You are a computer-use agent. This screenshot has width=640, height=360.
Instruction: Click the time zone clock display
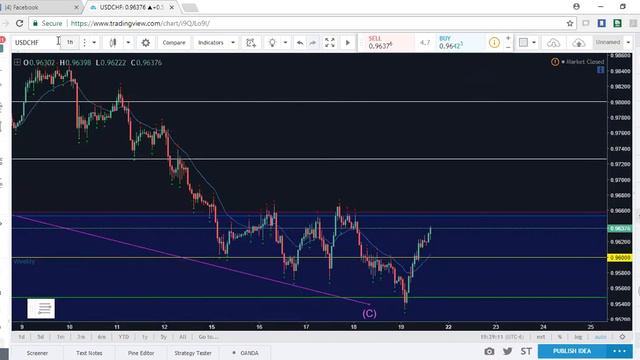pos(502,337)
